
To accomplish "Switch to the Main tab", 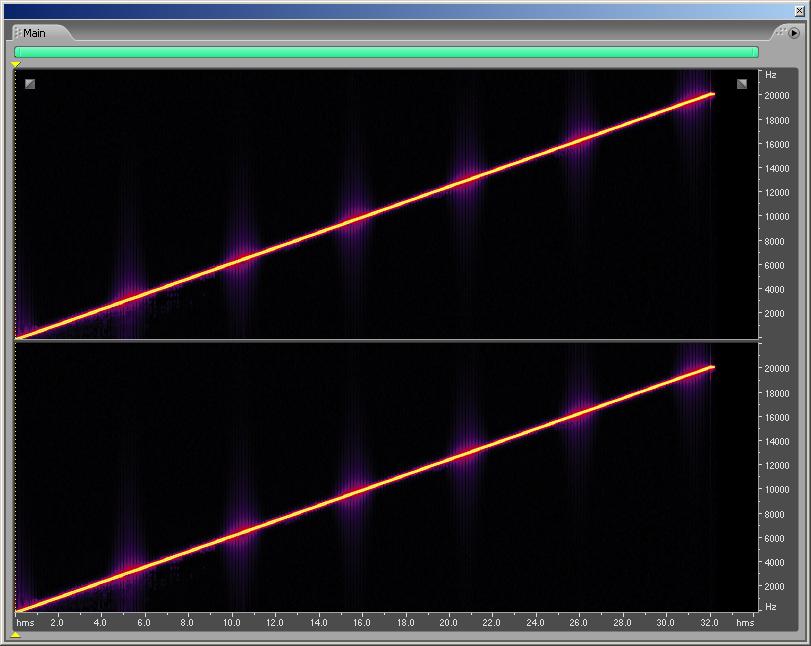I will [x=40, y=33].
